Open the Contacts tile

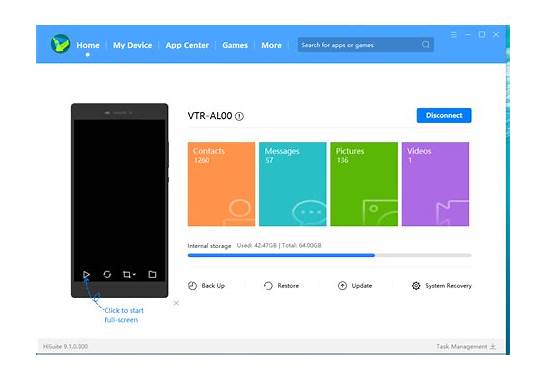[x=221, y=184]
